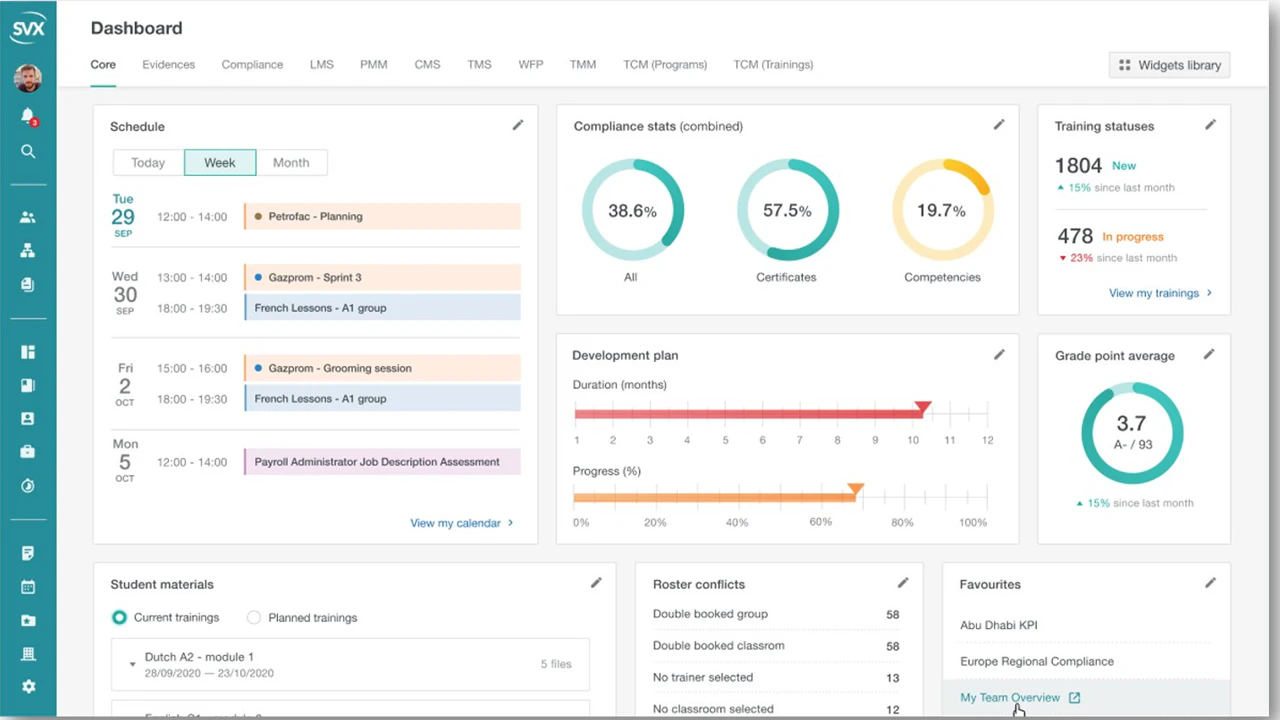
Task: Select the Current trainings radio button
Action: click(x=119, y=617)
